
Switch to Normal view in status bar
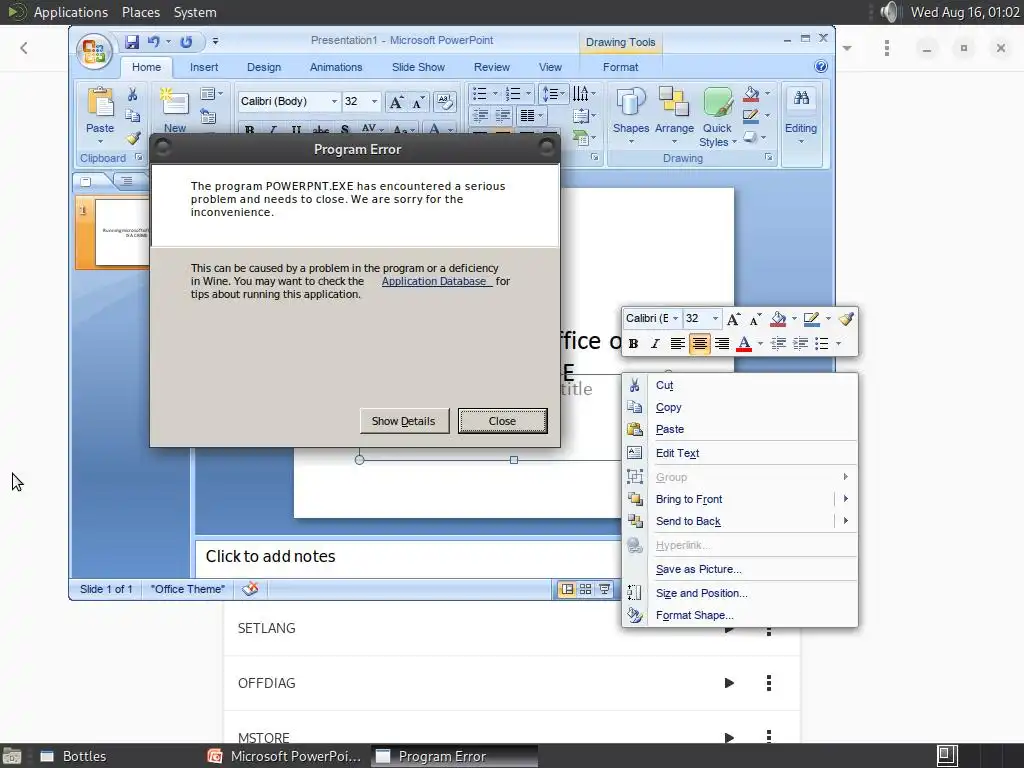click(x=568, y=589)
